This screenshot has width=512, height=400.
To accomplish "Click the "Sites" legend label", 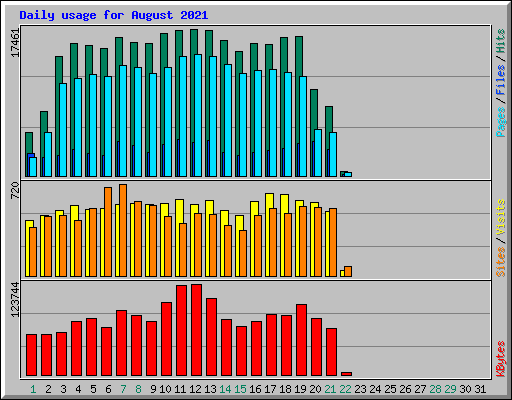I will (x=501, y=262).
